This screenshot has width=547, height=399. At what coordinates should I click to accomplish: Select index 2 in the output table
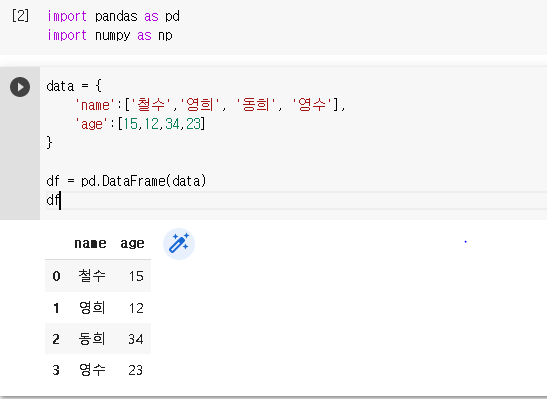56,339
